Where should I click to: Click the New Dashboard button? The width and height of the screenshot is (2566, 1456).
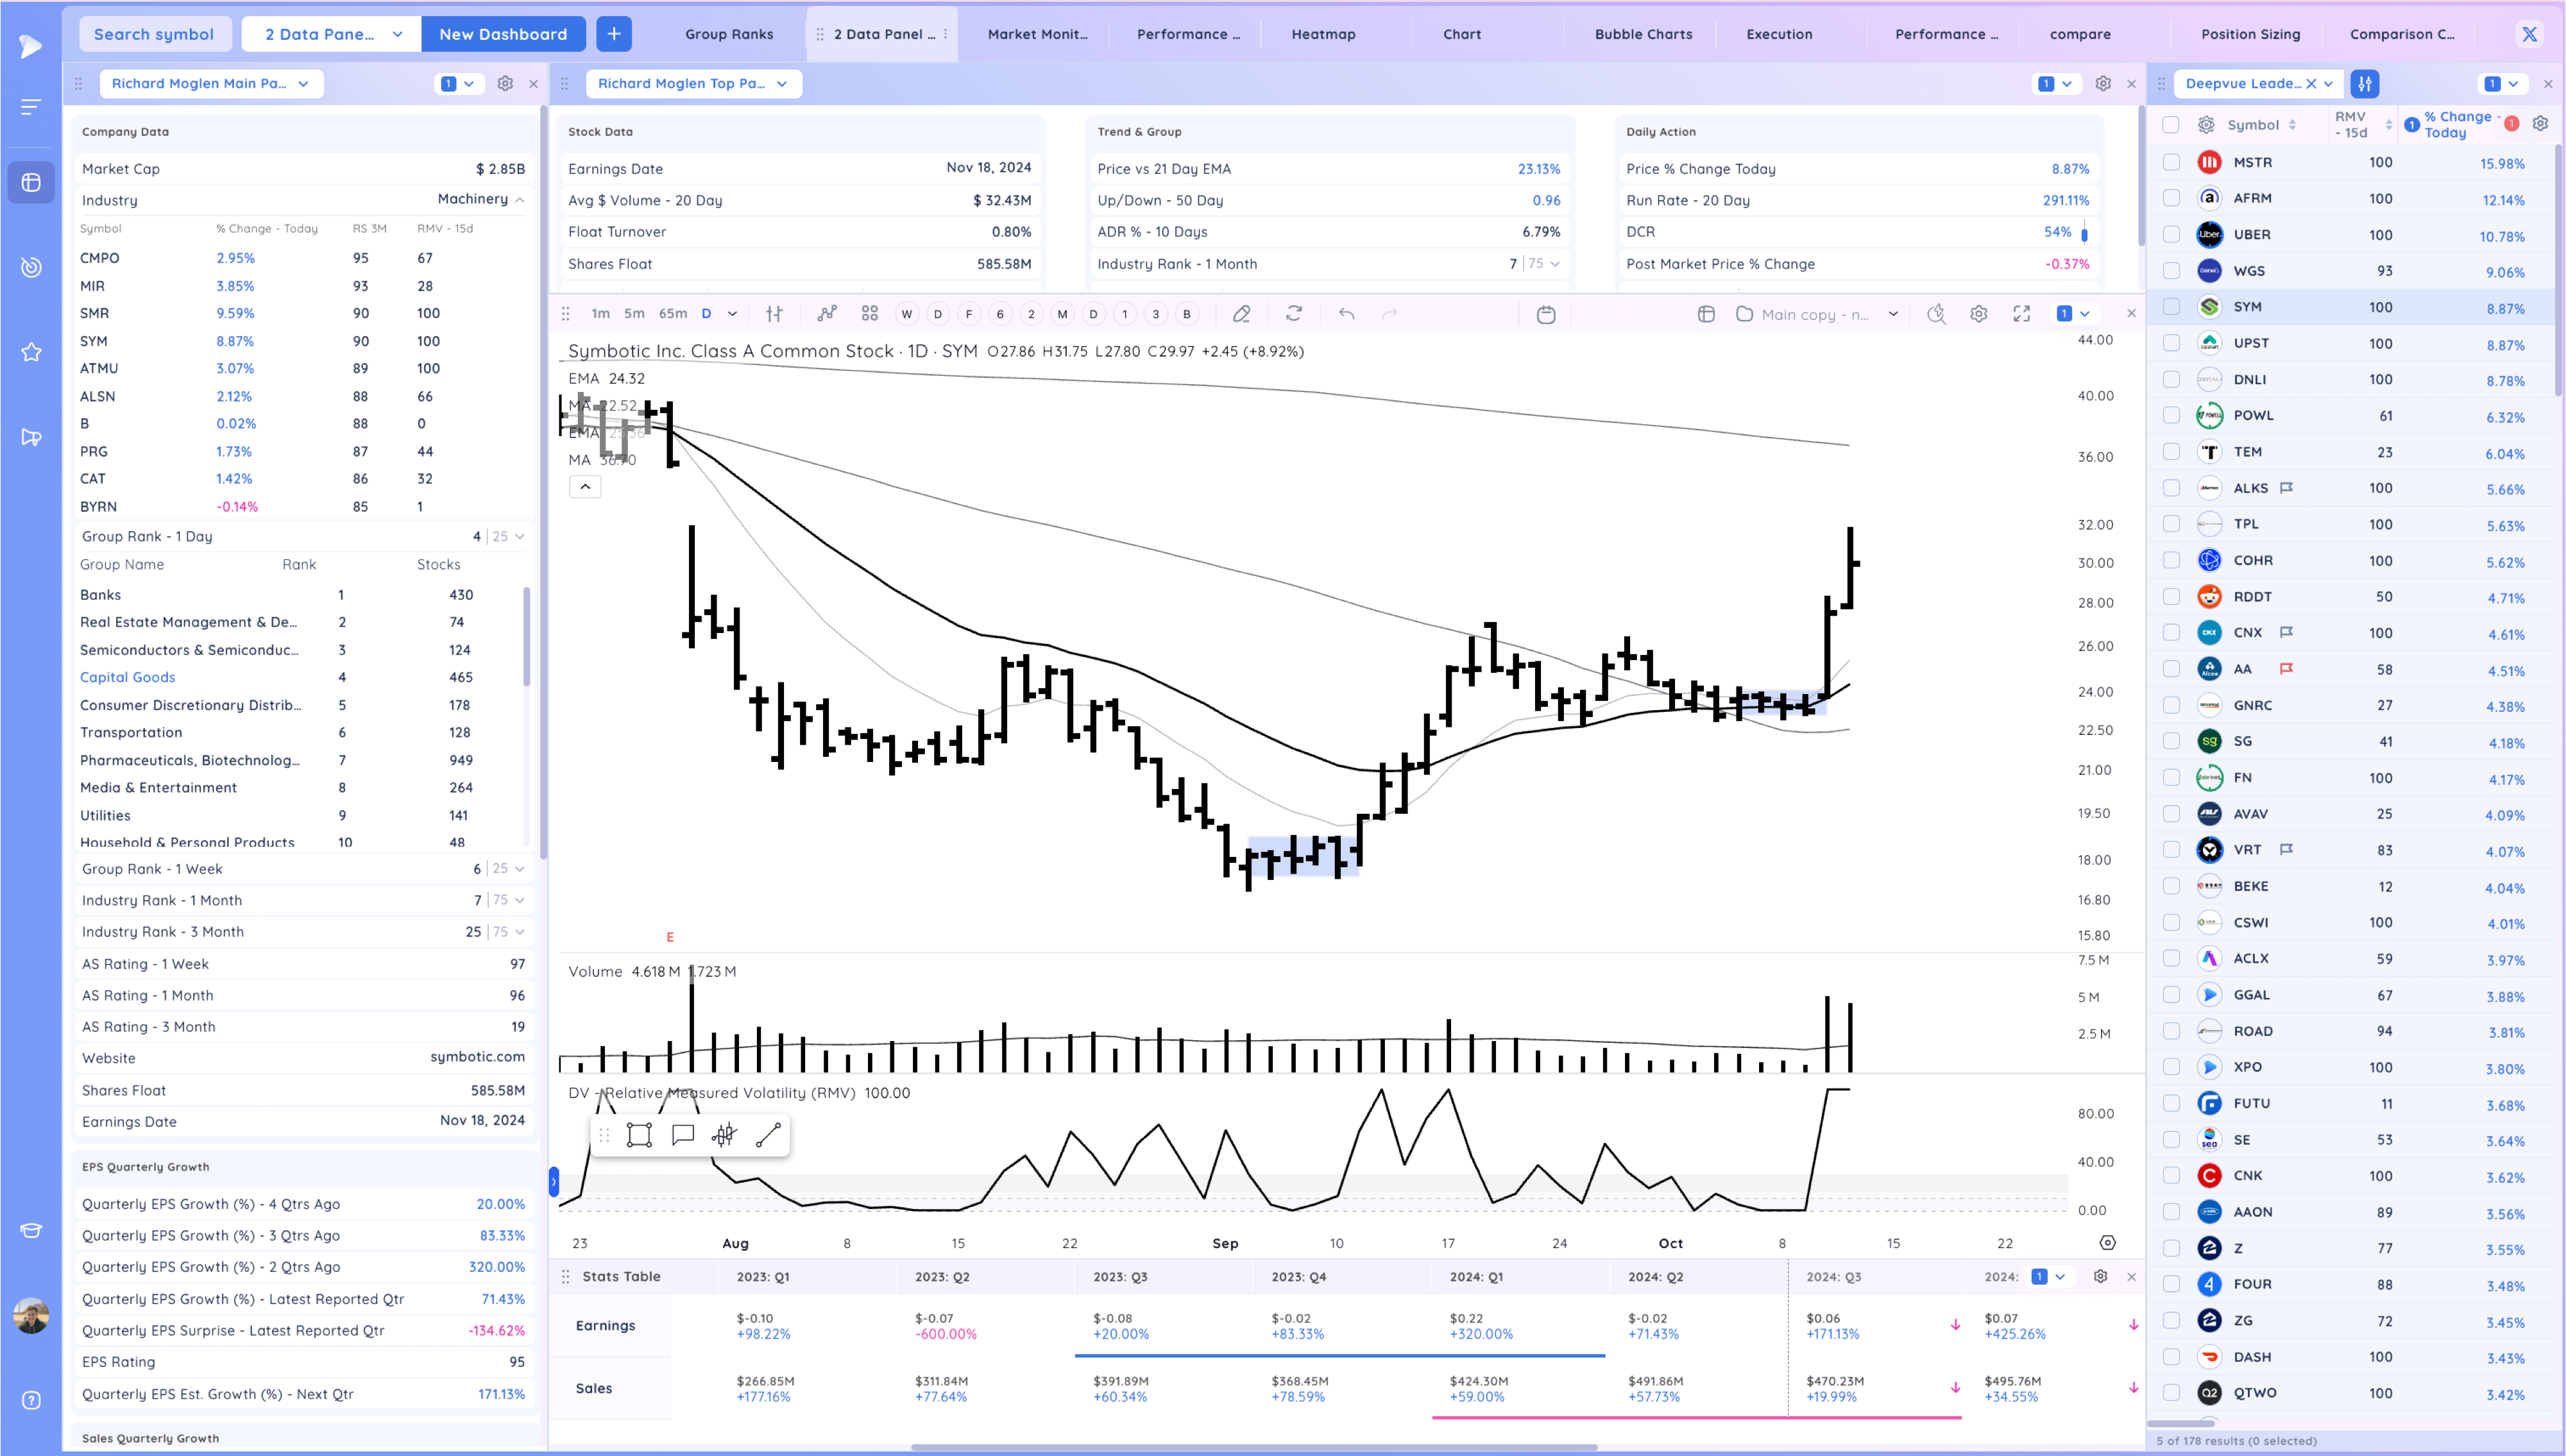tap(502, 34)
